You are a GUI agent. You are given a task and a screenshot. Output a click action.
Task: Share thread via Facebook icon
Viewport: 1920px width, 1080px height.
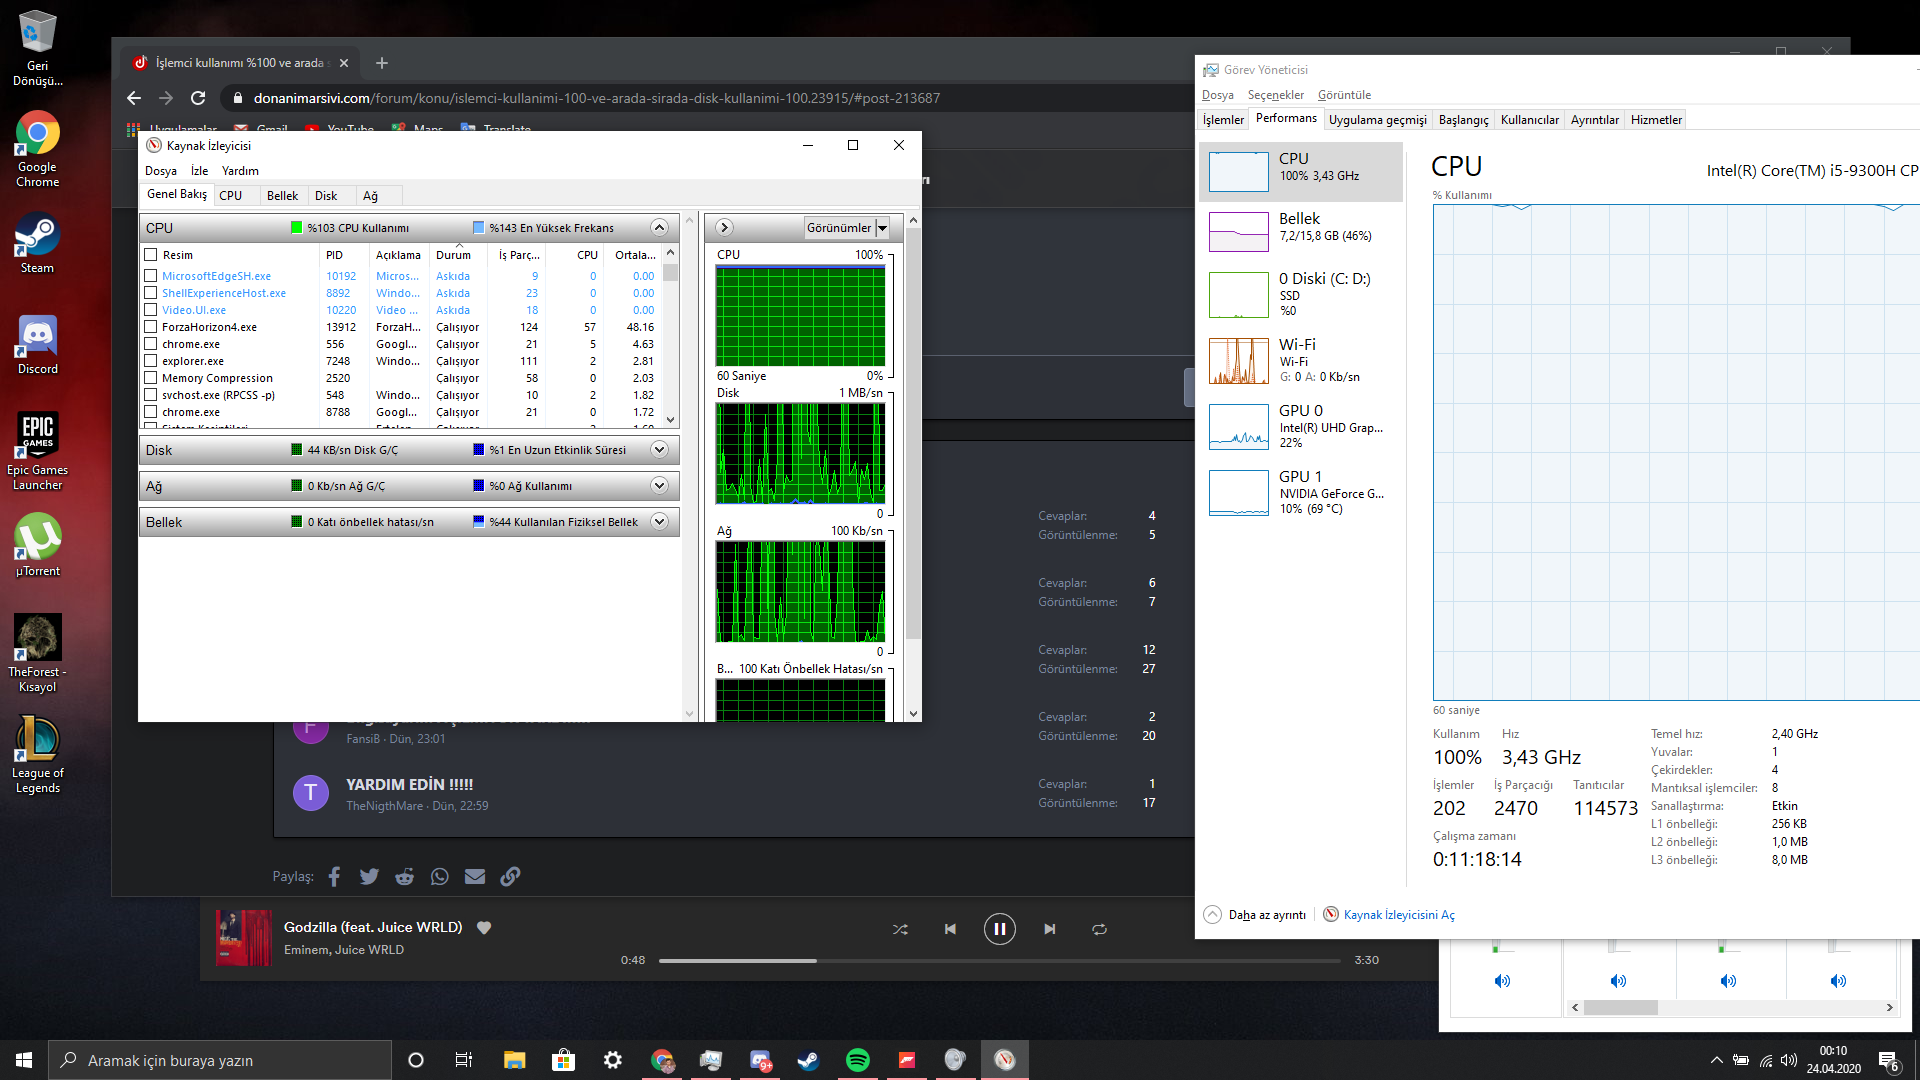[x=334, y=877]
